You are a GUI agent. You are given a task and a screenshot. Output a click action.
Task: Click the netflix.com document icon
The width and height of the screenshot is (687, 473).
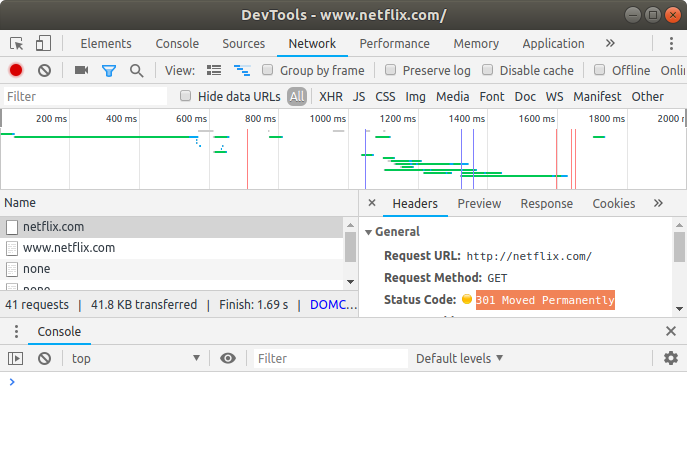coord(12,227)
